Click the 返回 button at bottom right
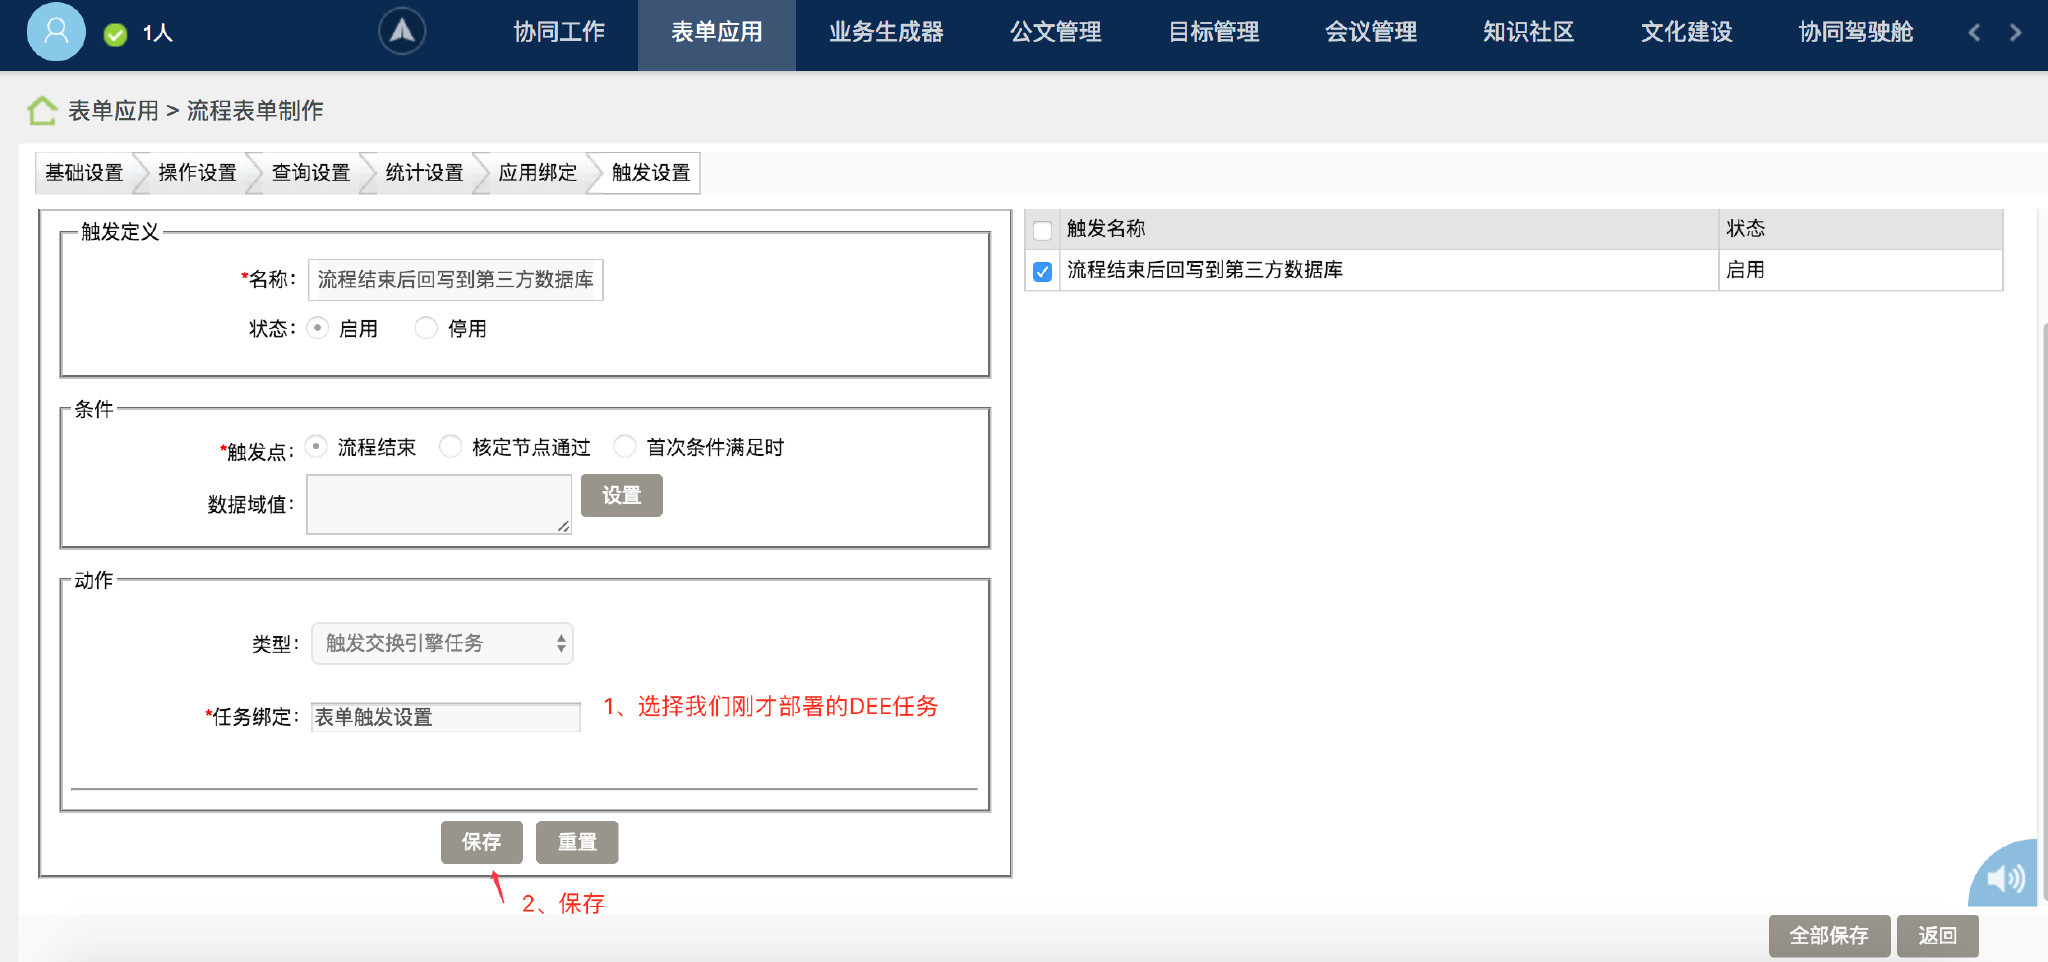 tap(1939, 935)
